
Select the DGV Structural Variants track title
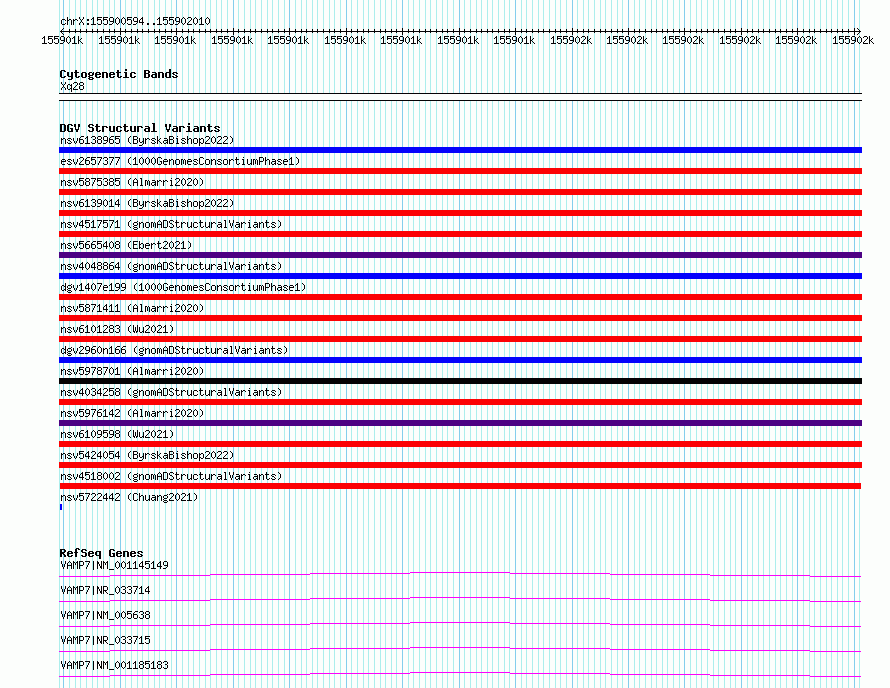click(140, 128)
